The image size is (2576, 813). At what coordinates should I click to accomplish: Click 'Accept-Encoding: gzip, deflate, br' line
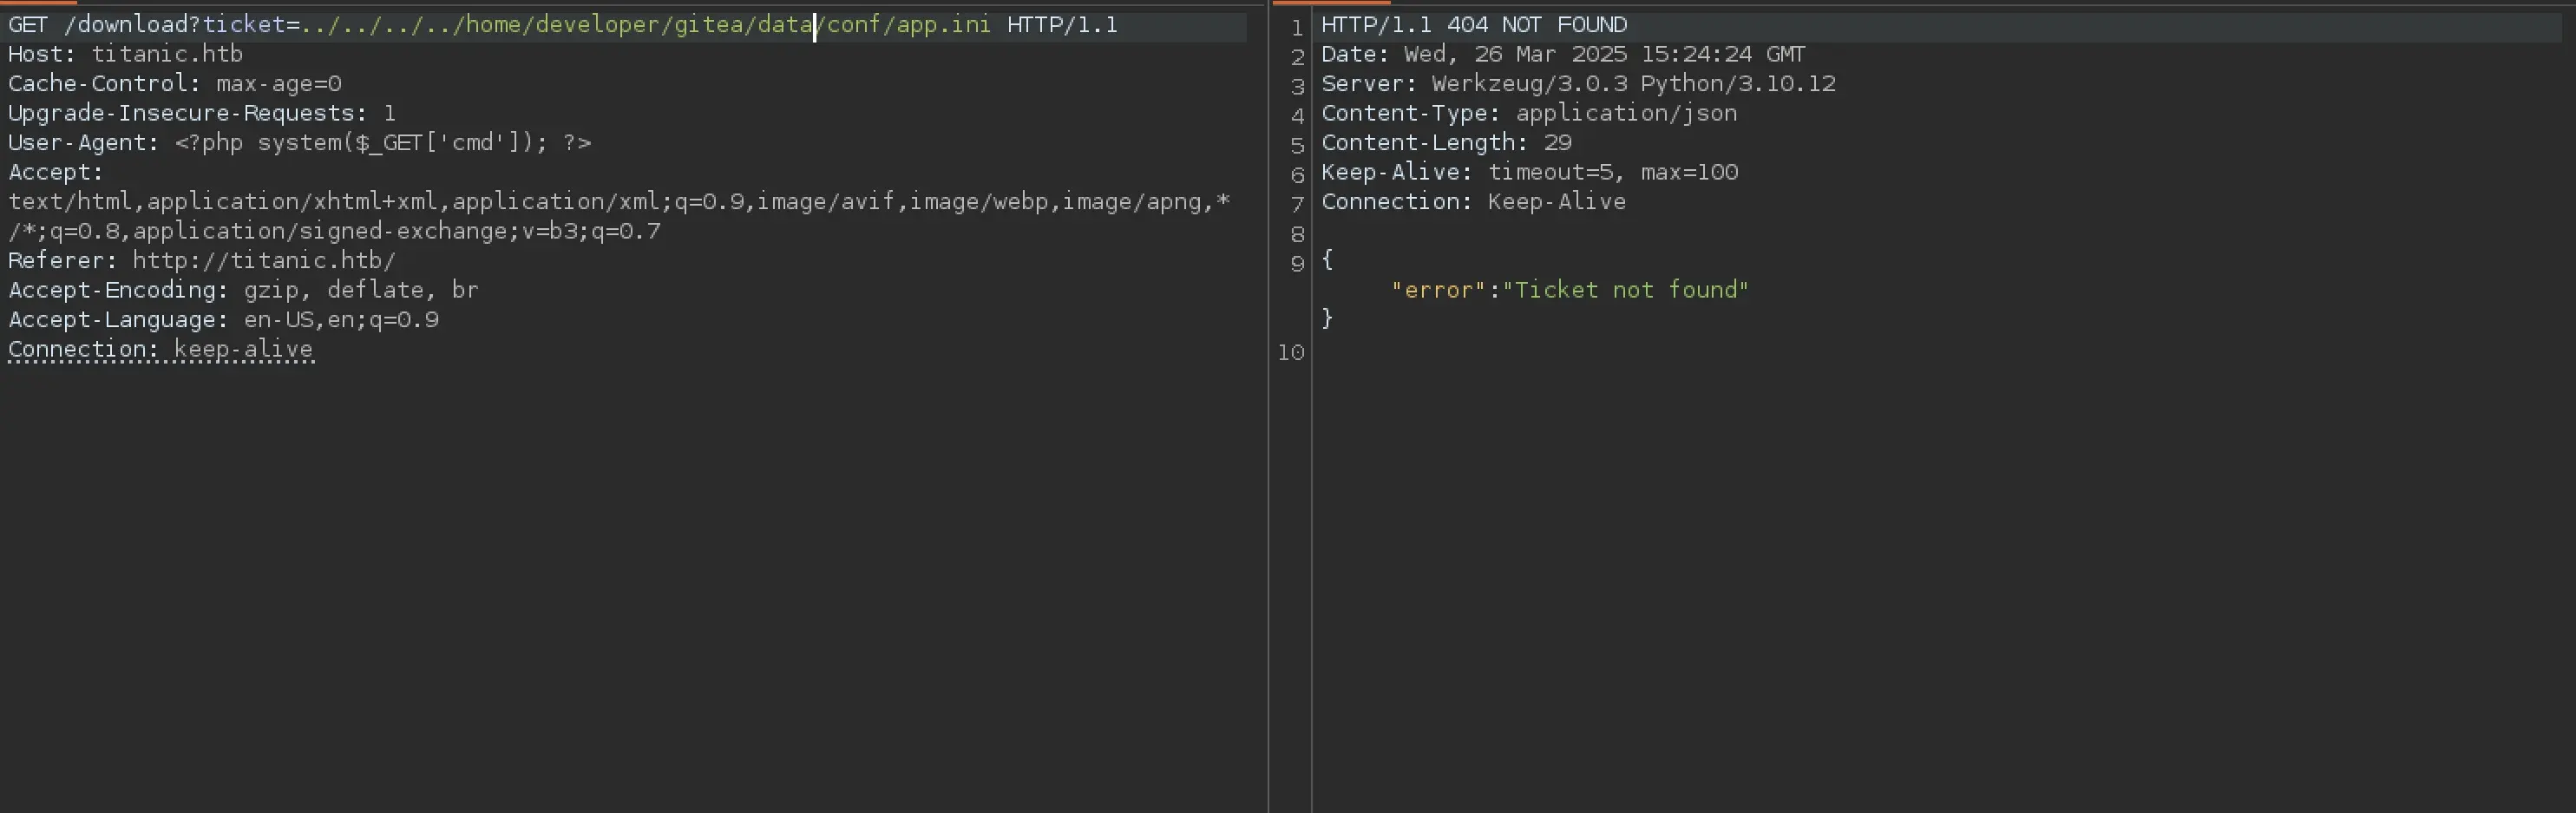[243, 290]
